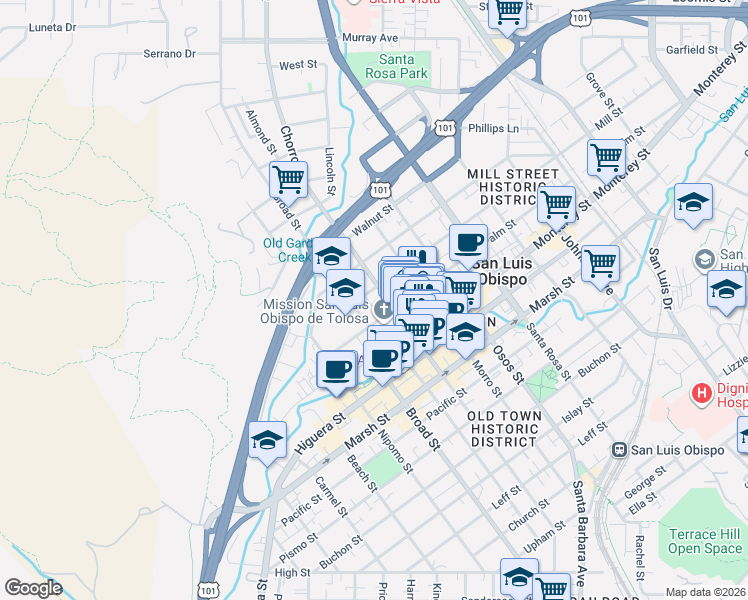The image size is (748, 600).
Task: Select the San Luis Obispo train station icon
Action: coord(619,450)
